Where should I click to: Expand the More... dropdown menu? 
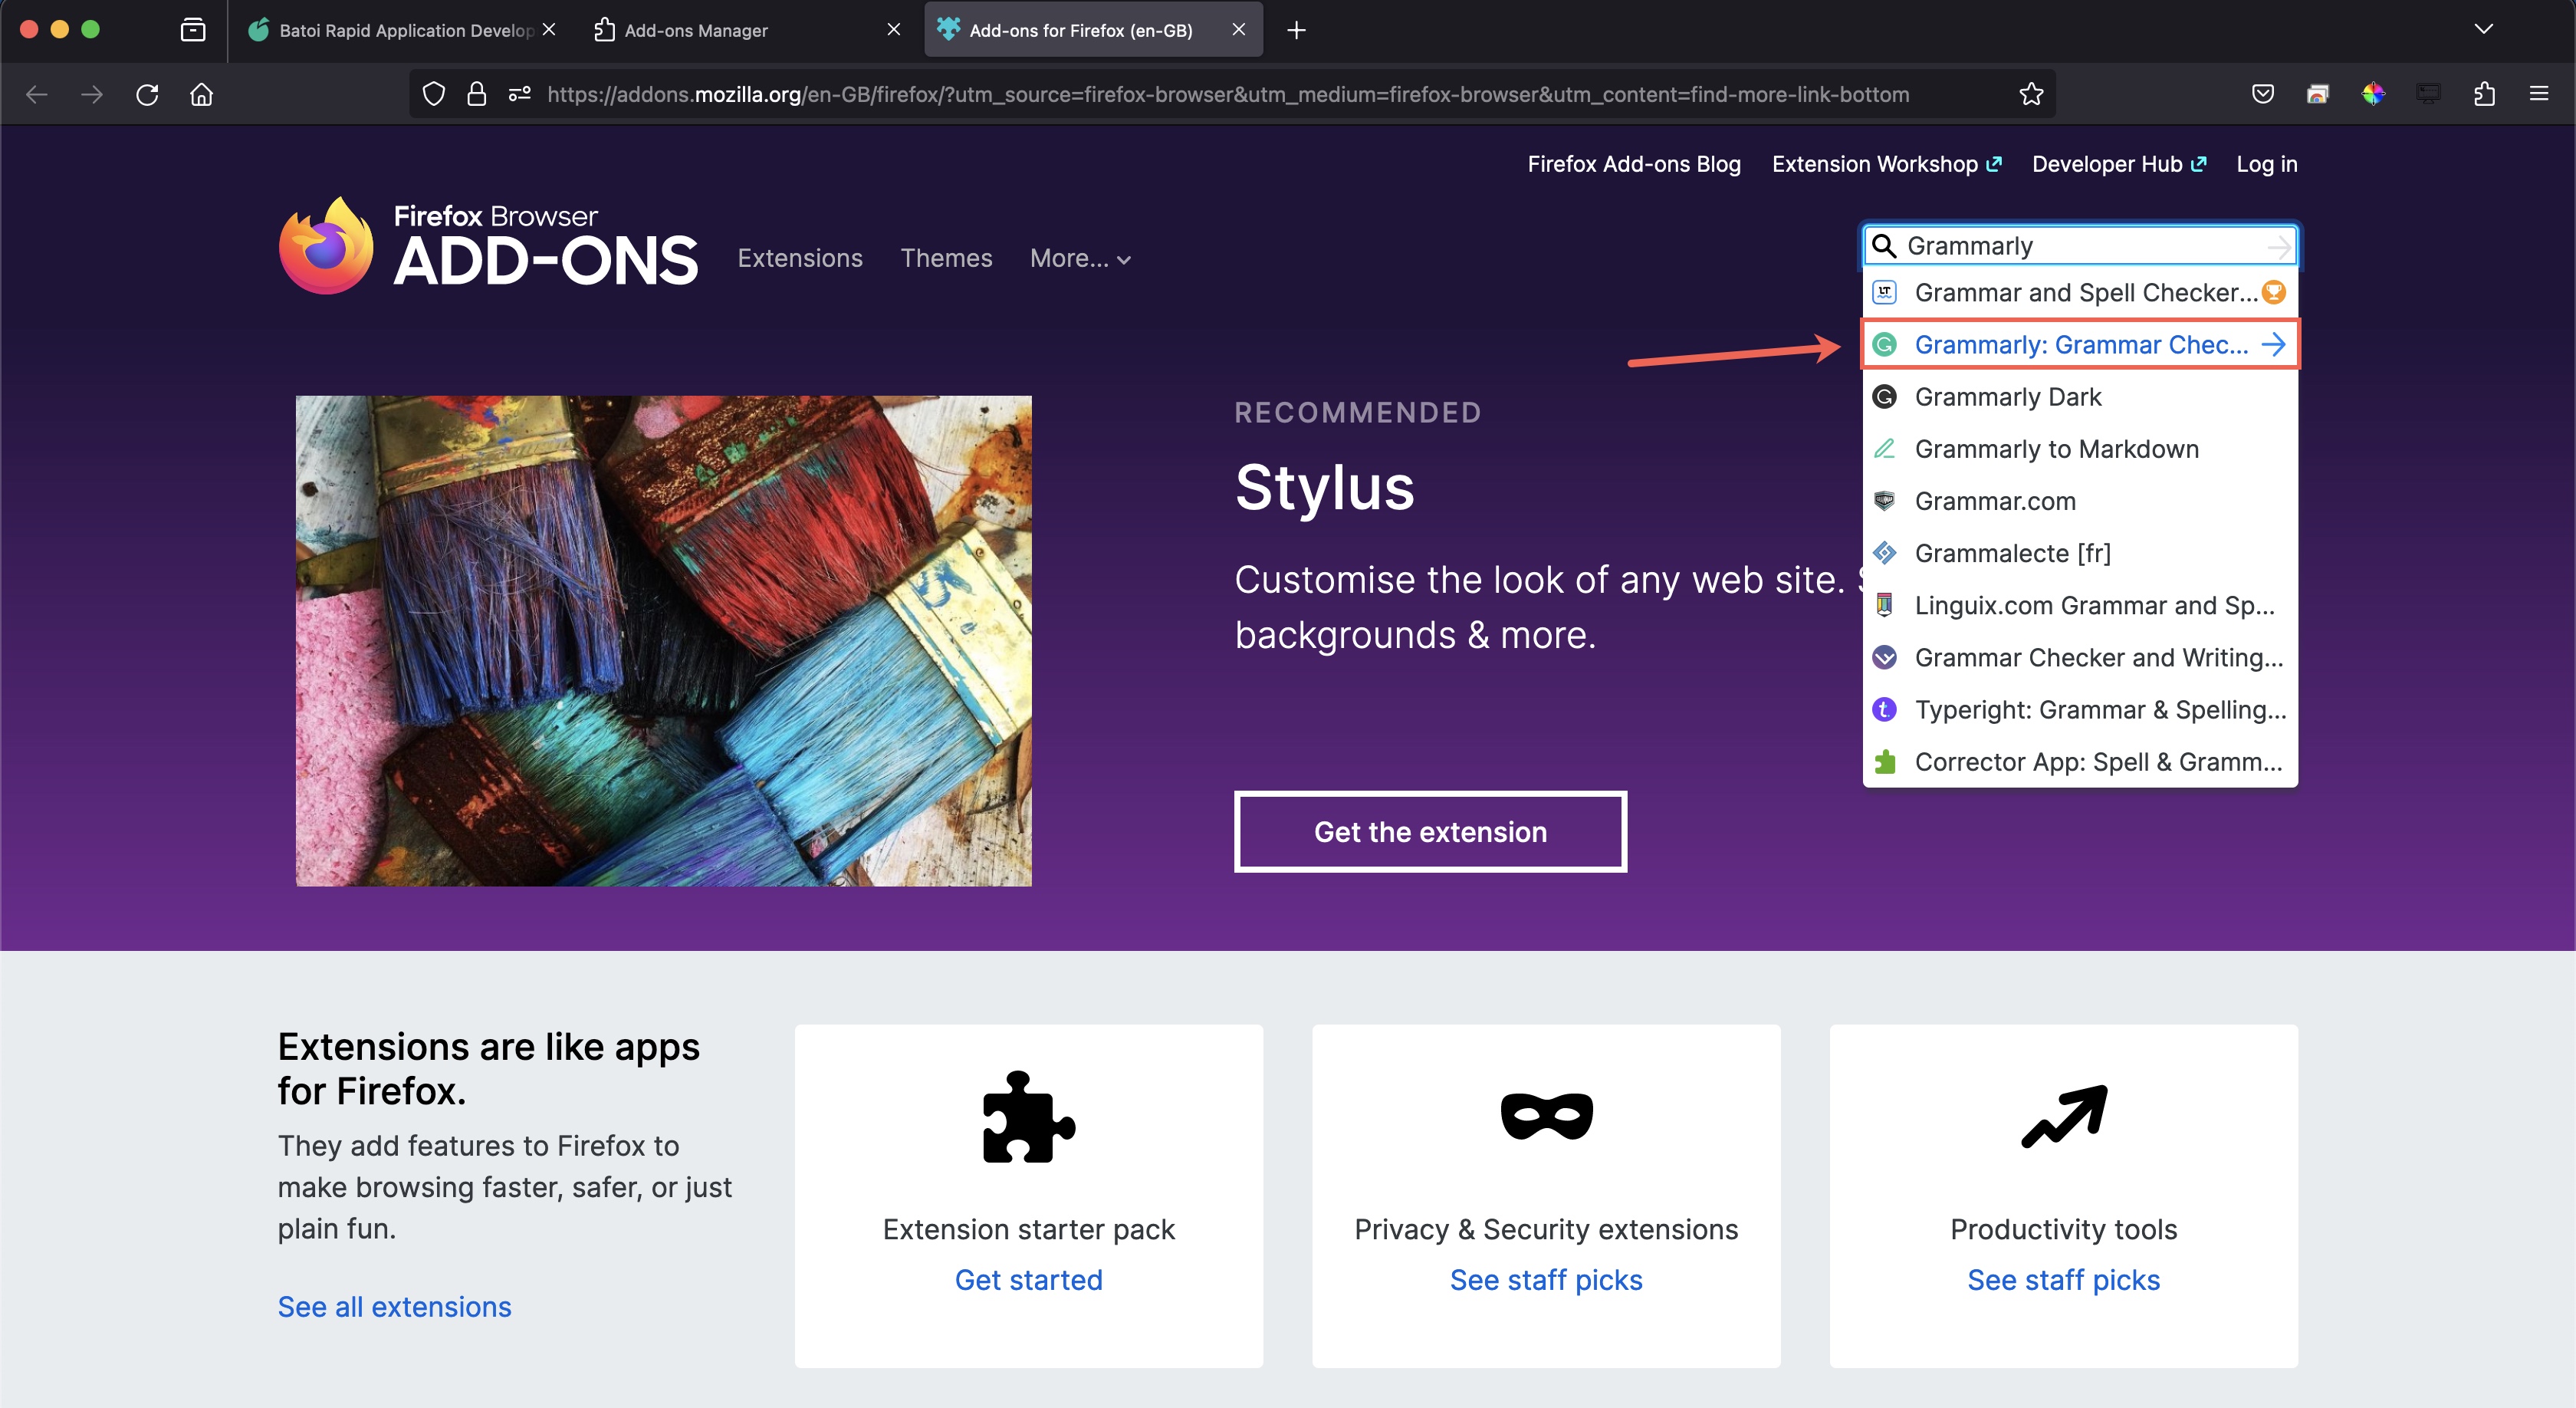(1080, 259)
